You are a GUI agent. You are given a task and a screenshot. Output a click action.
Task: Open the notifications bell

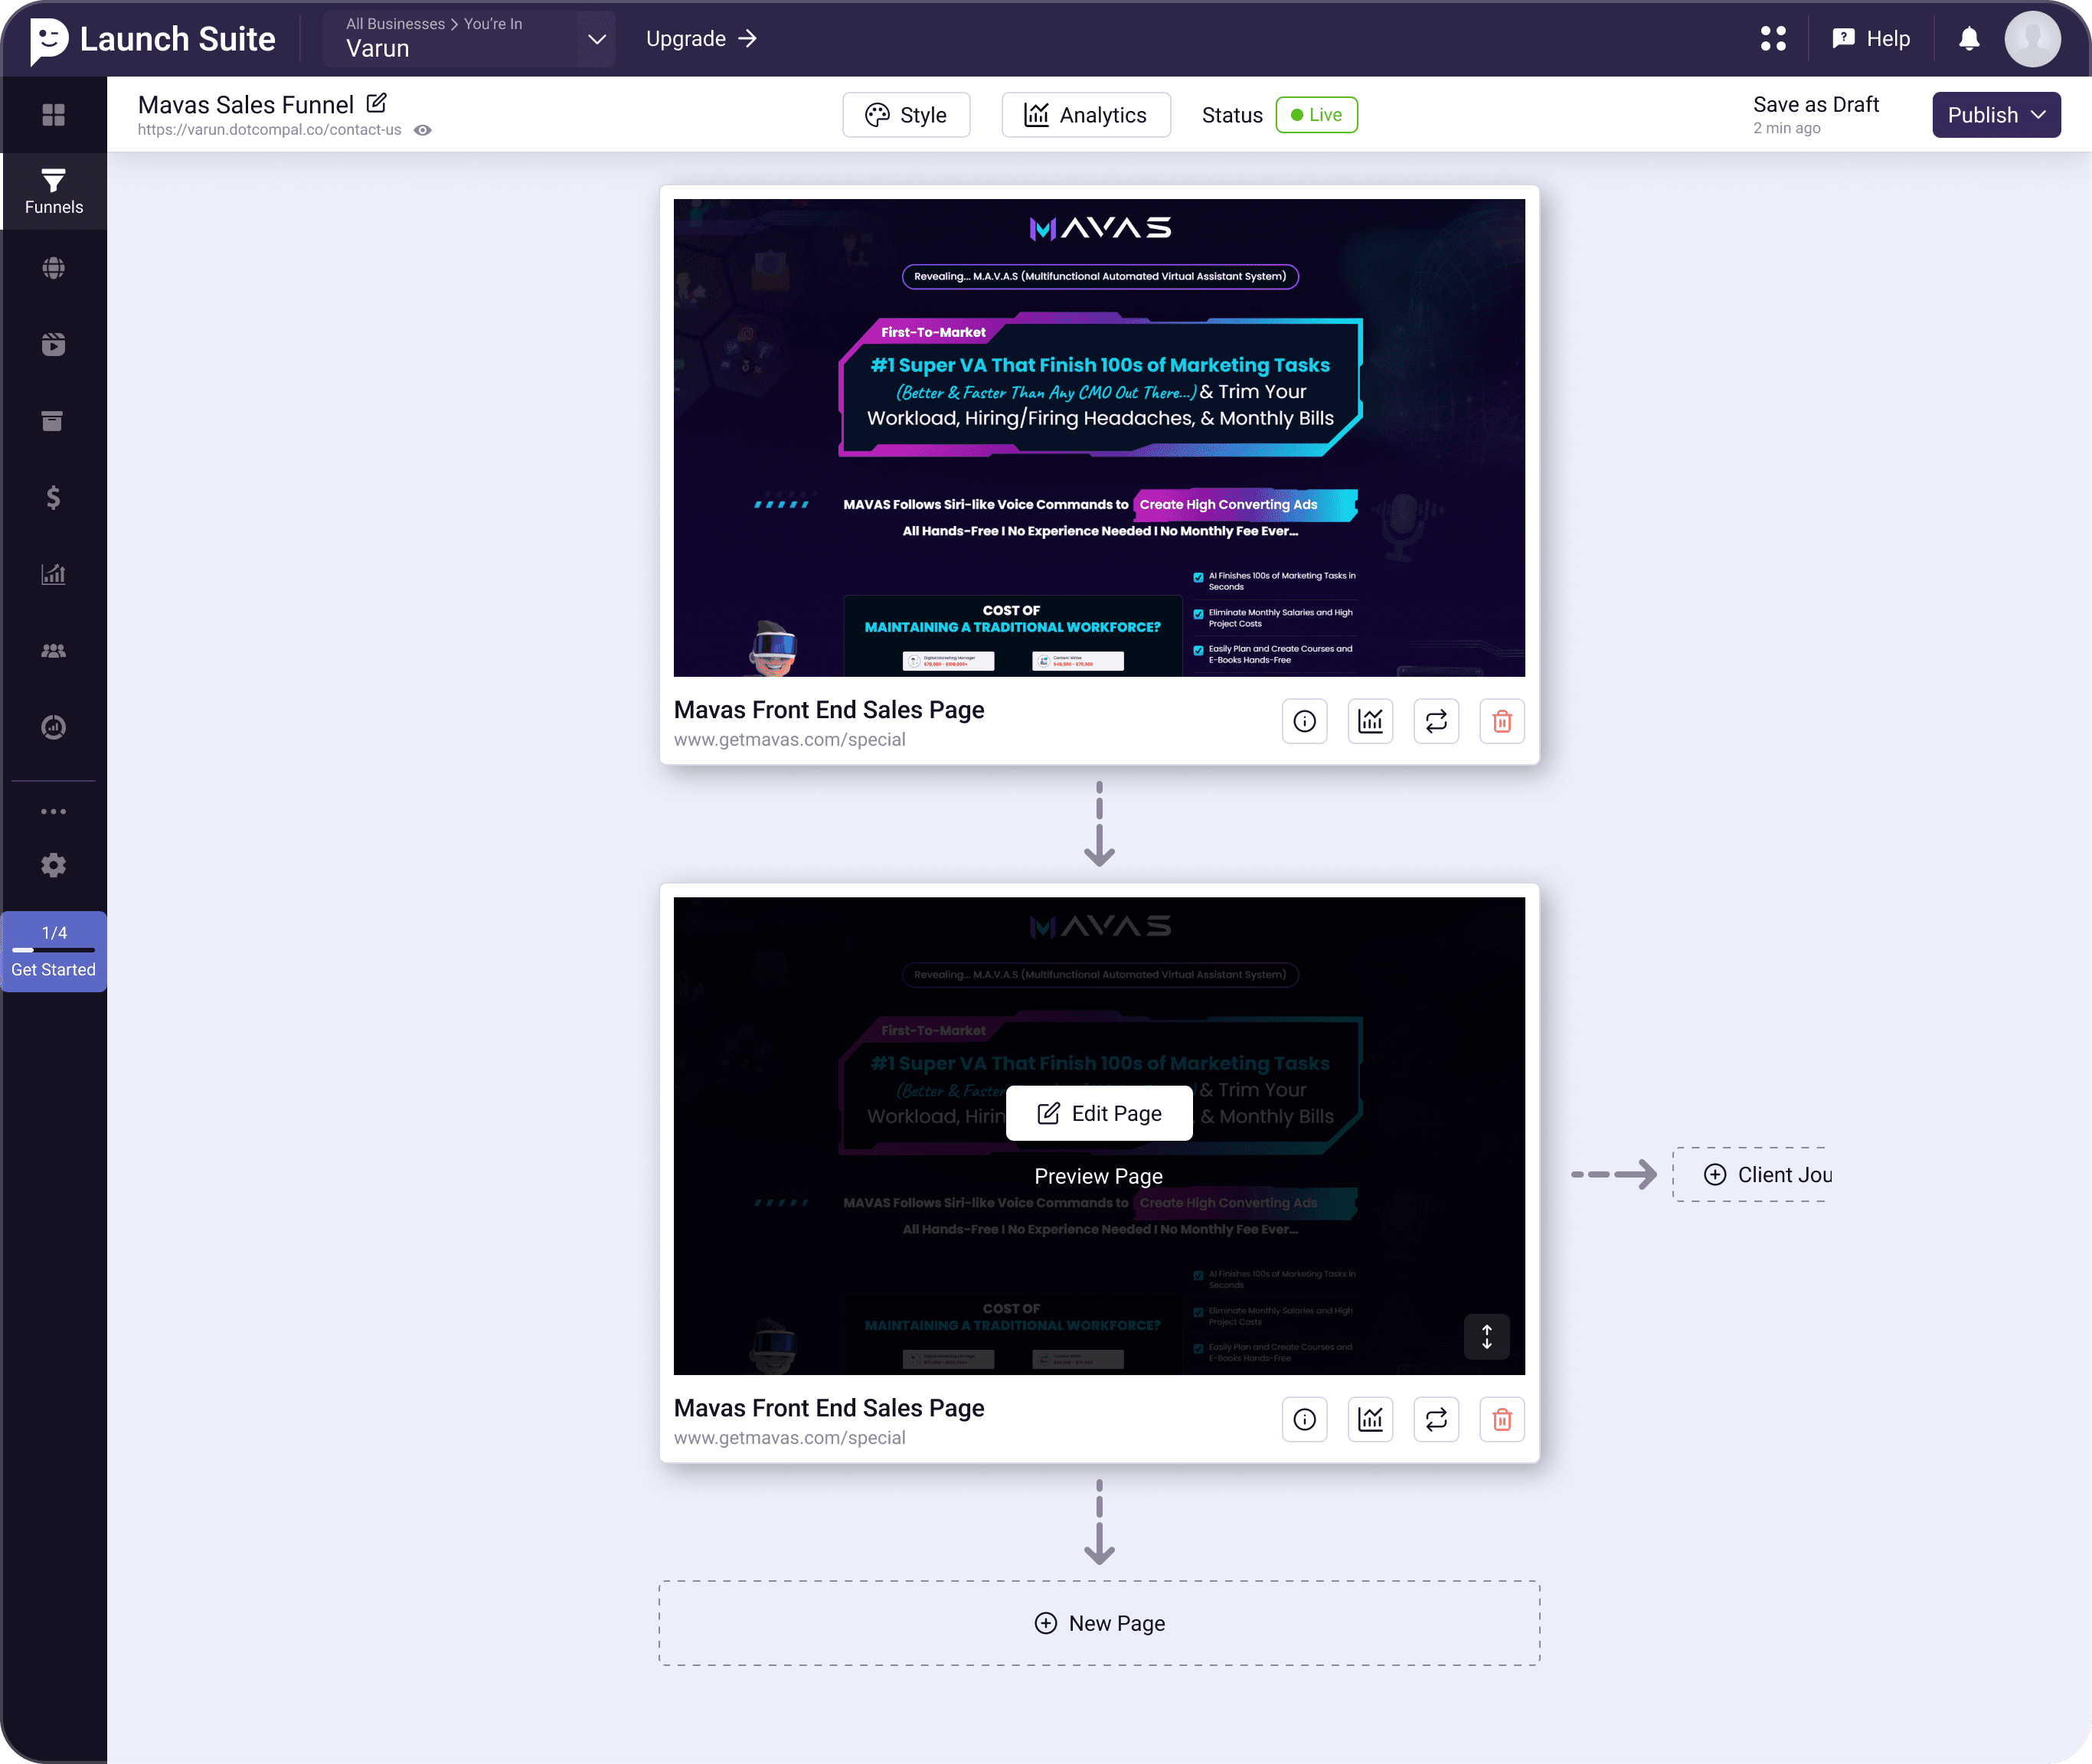click(1968, 39)
